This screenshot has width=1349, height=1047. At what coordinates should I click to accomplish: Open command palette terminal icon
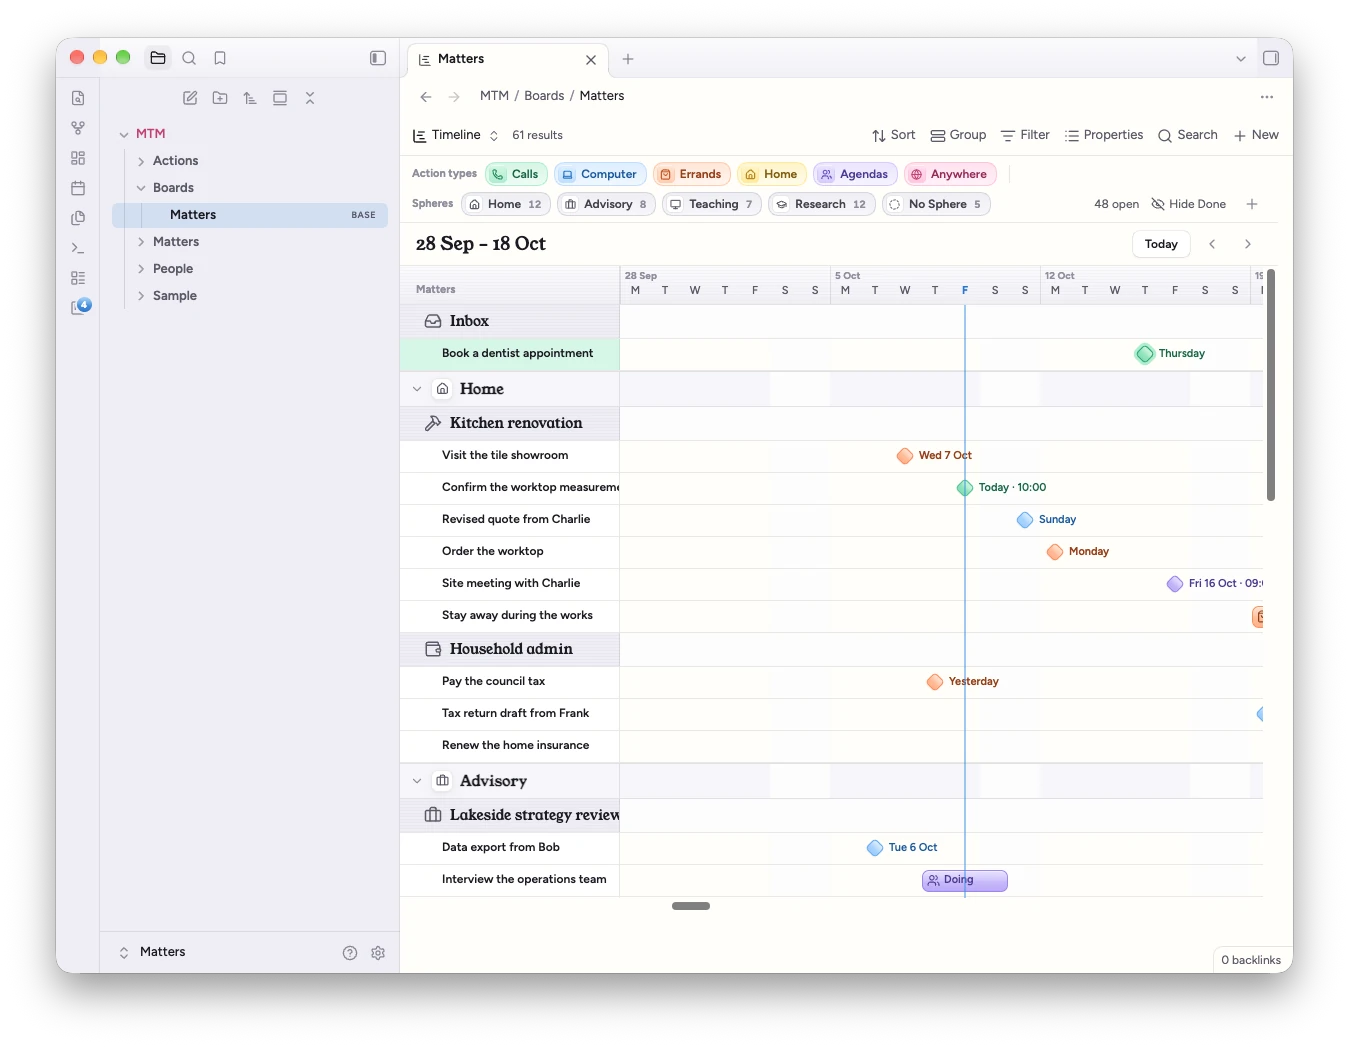point(78,248)
